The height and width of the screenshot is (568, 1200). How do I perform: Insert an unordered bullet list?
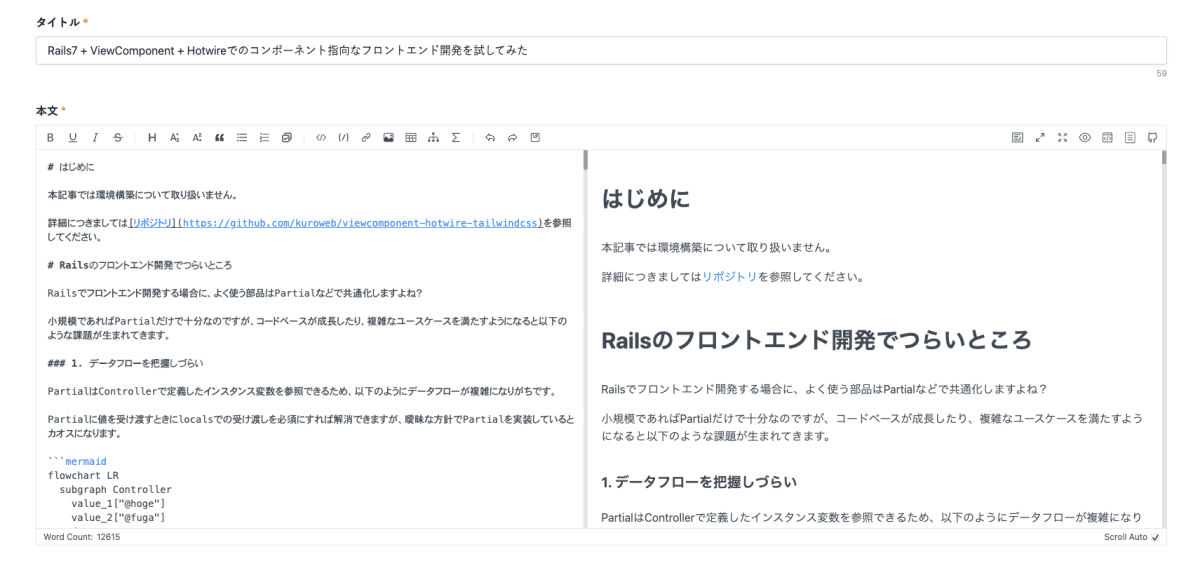242,137
